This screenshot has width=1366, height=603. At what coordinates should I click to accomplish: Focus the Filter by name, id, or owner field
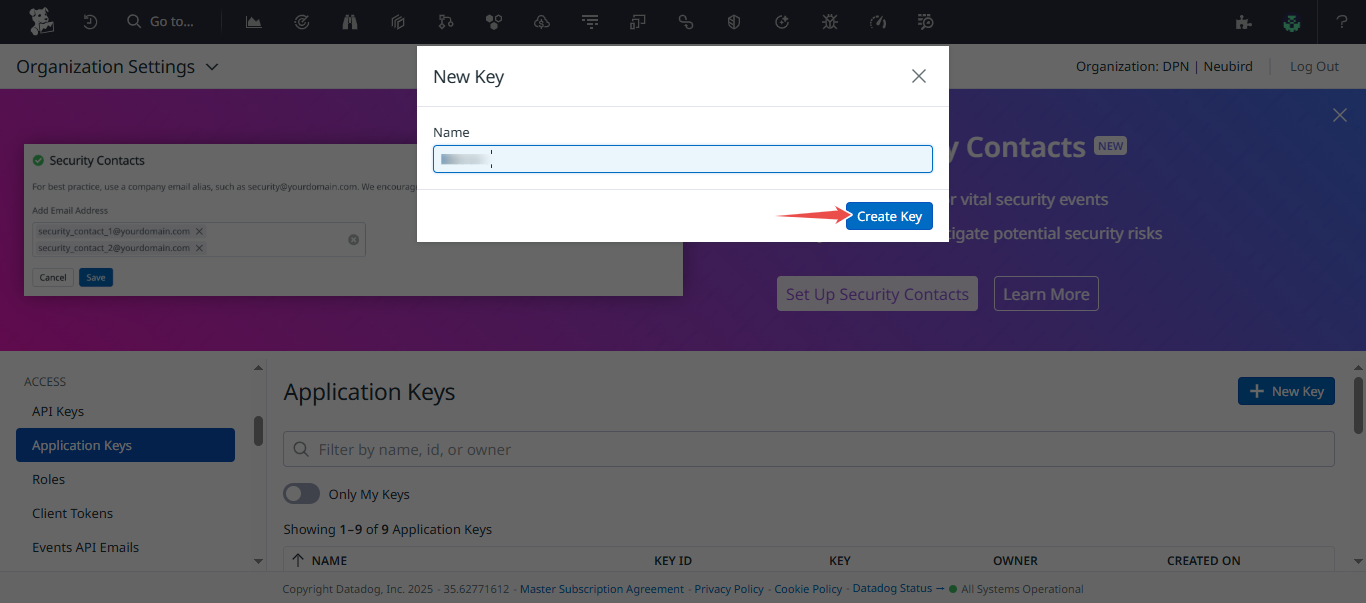coord(808,448)
